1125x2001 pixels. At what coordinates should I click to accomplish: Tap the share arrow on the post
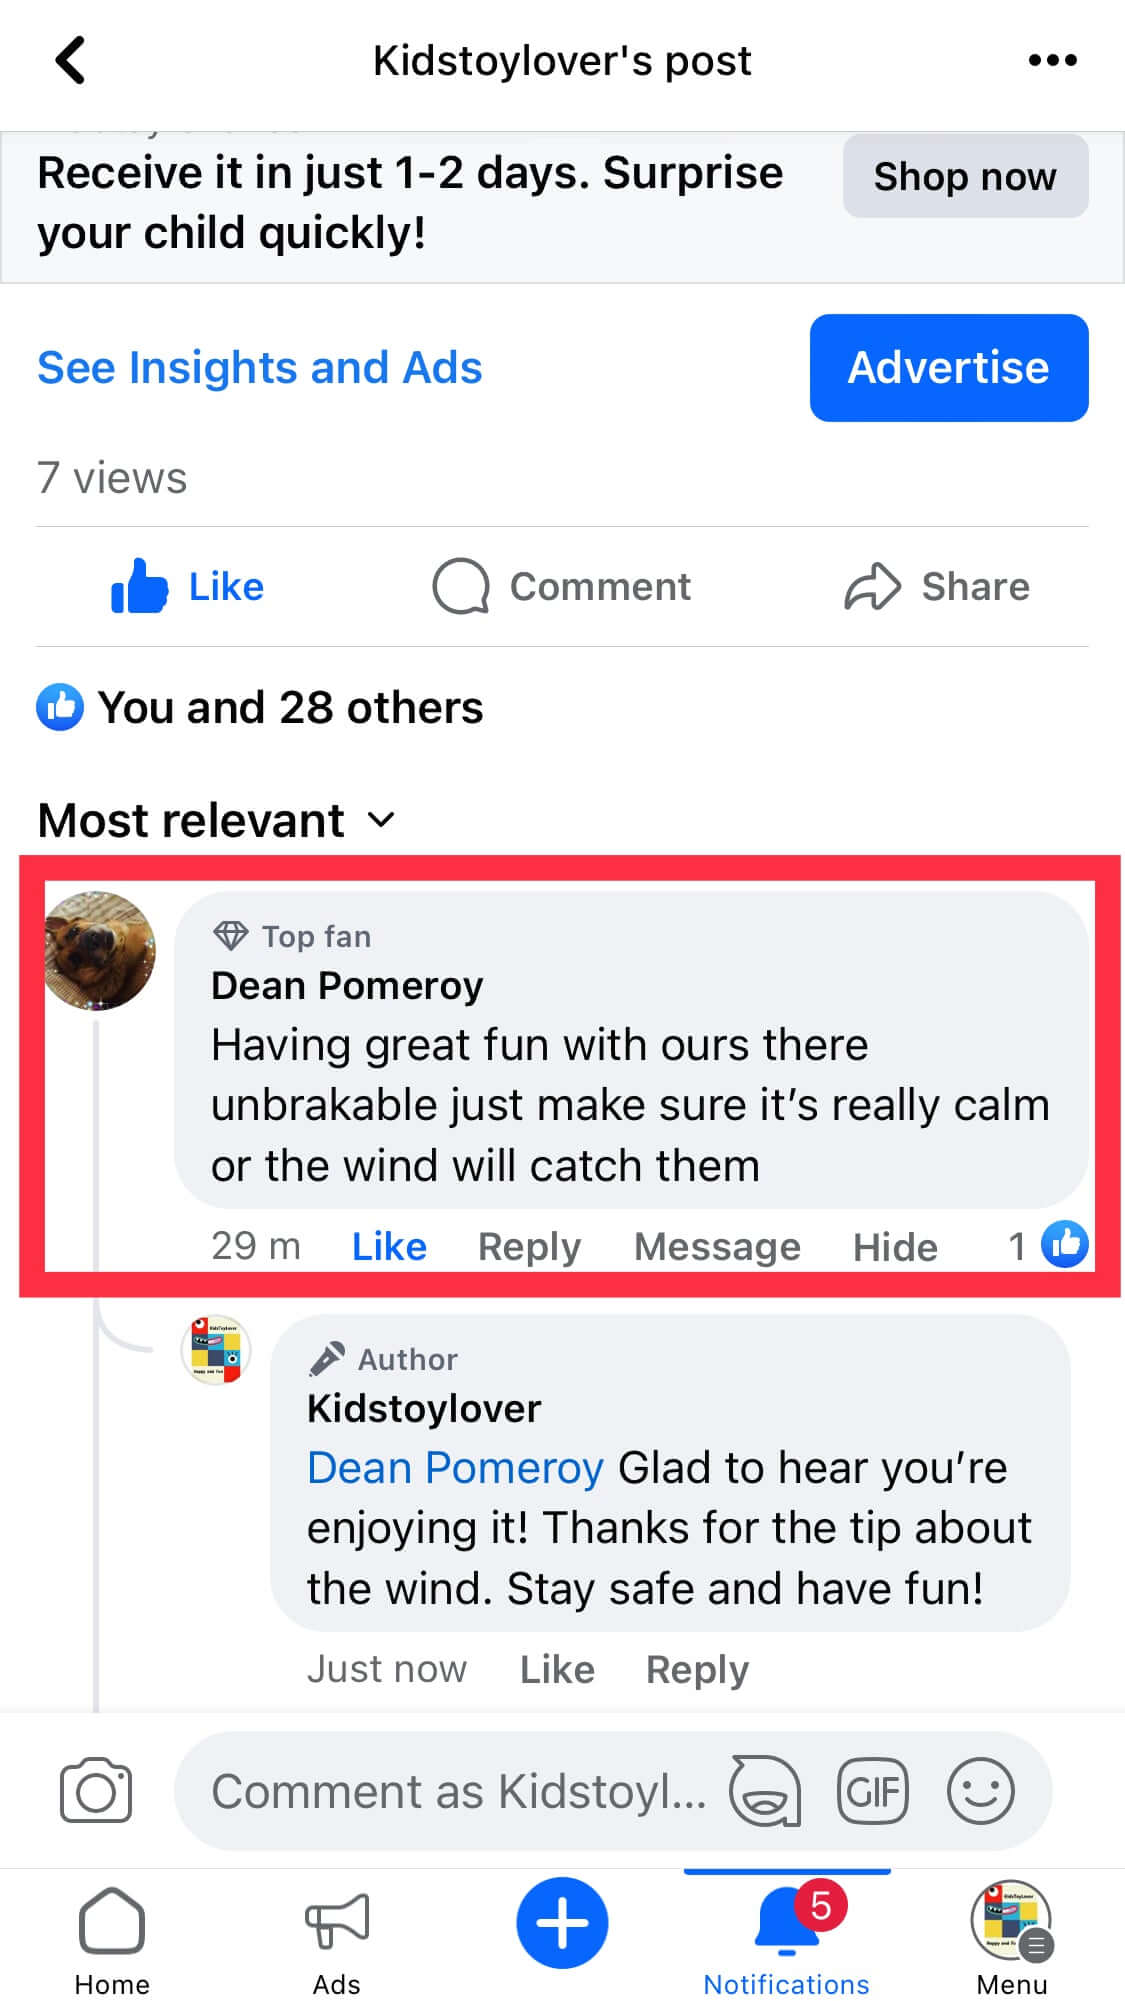point(937,586)
